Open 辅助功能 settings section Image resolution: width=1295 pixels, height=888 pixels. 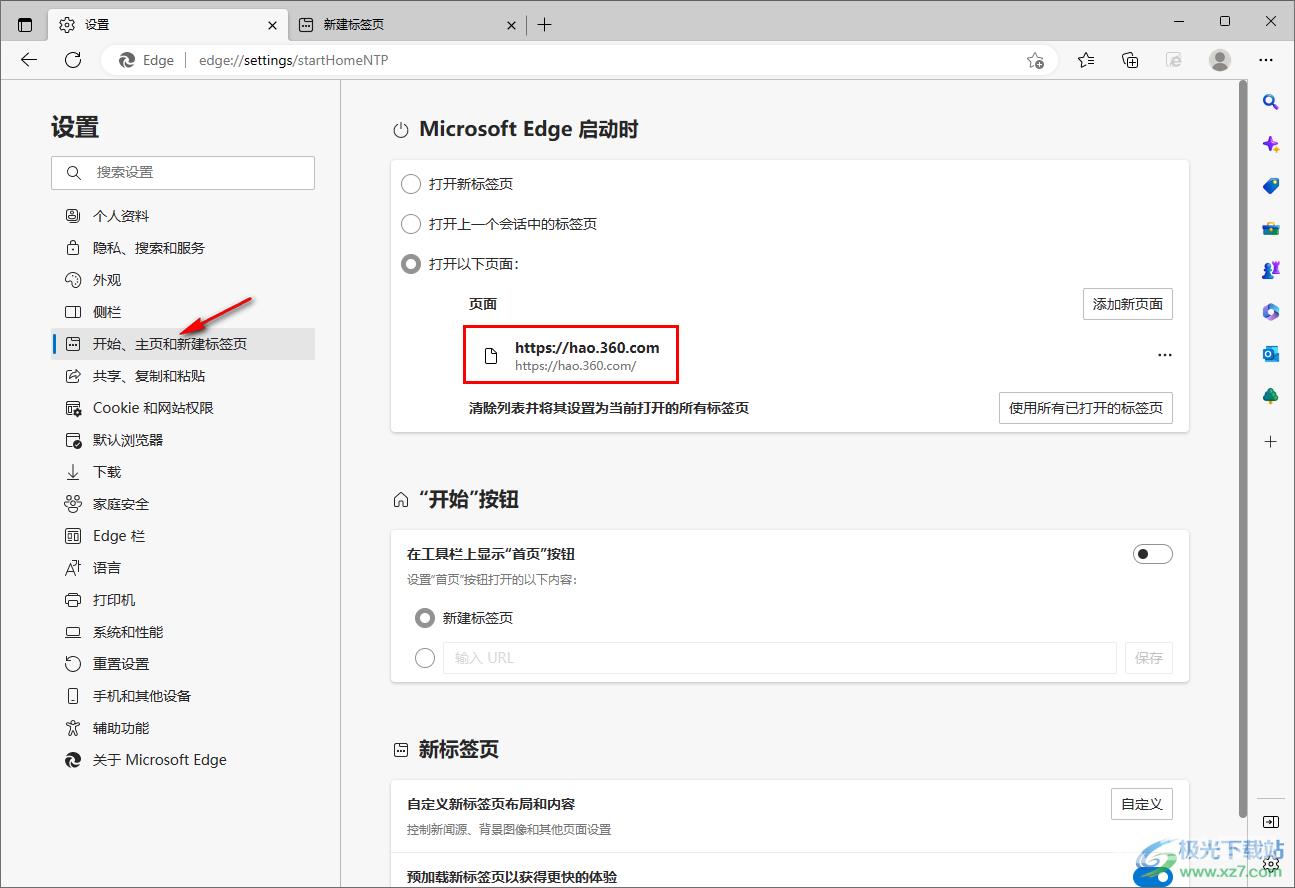(x=183, y=728)
